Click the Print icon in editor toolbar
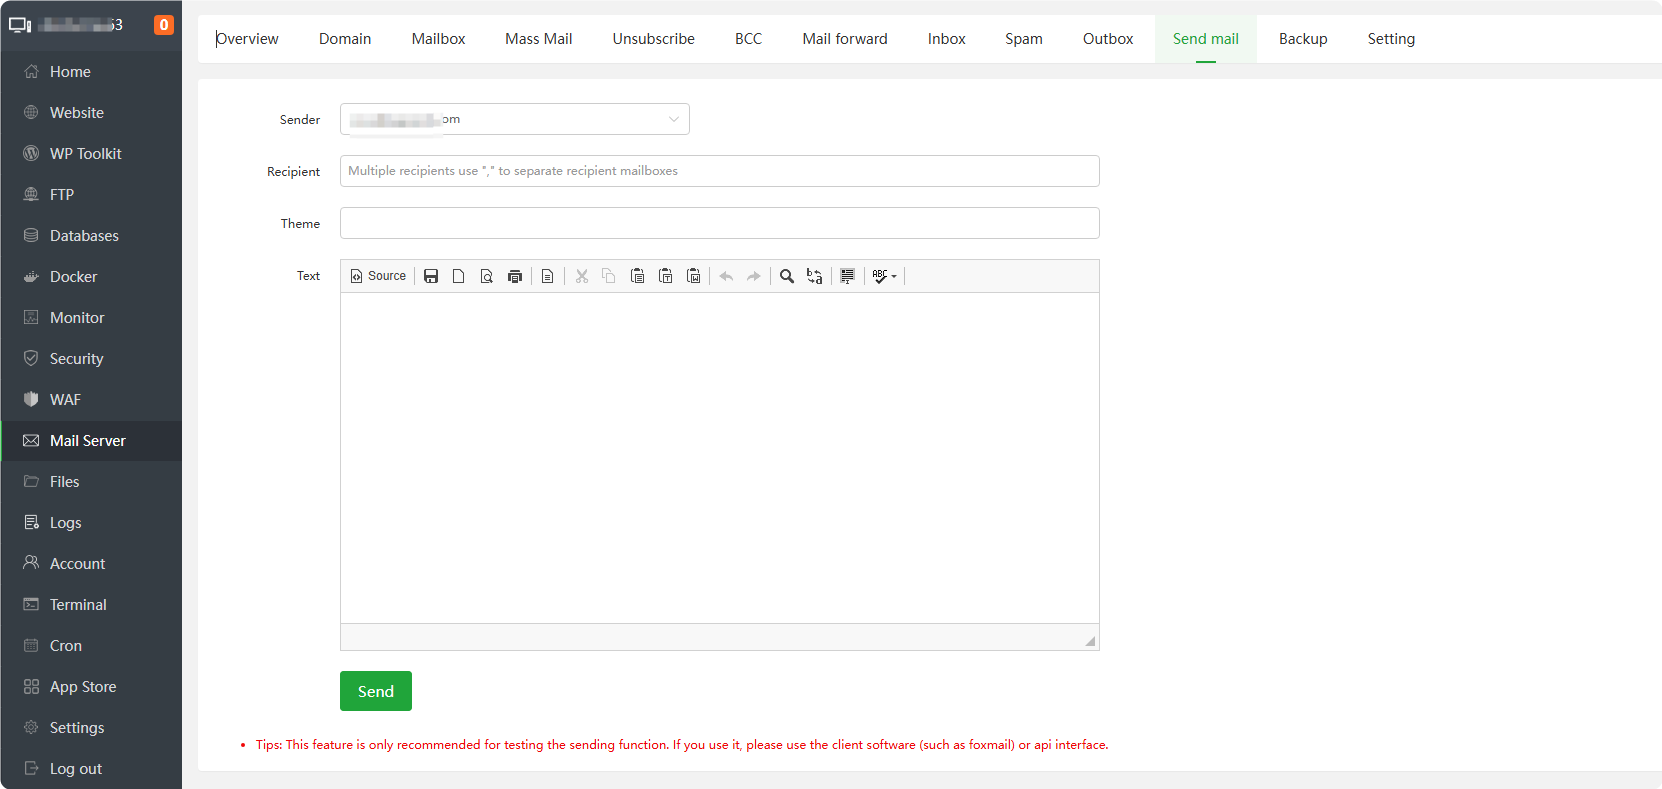The height and width of the screenshot is (789, 1662). coord(515,276)
